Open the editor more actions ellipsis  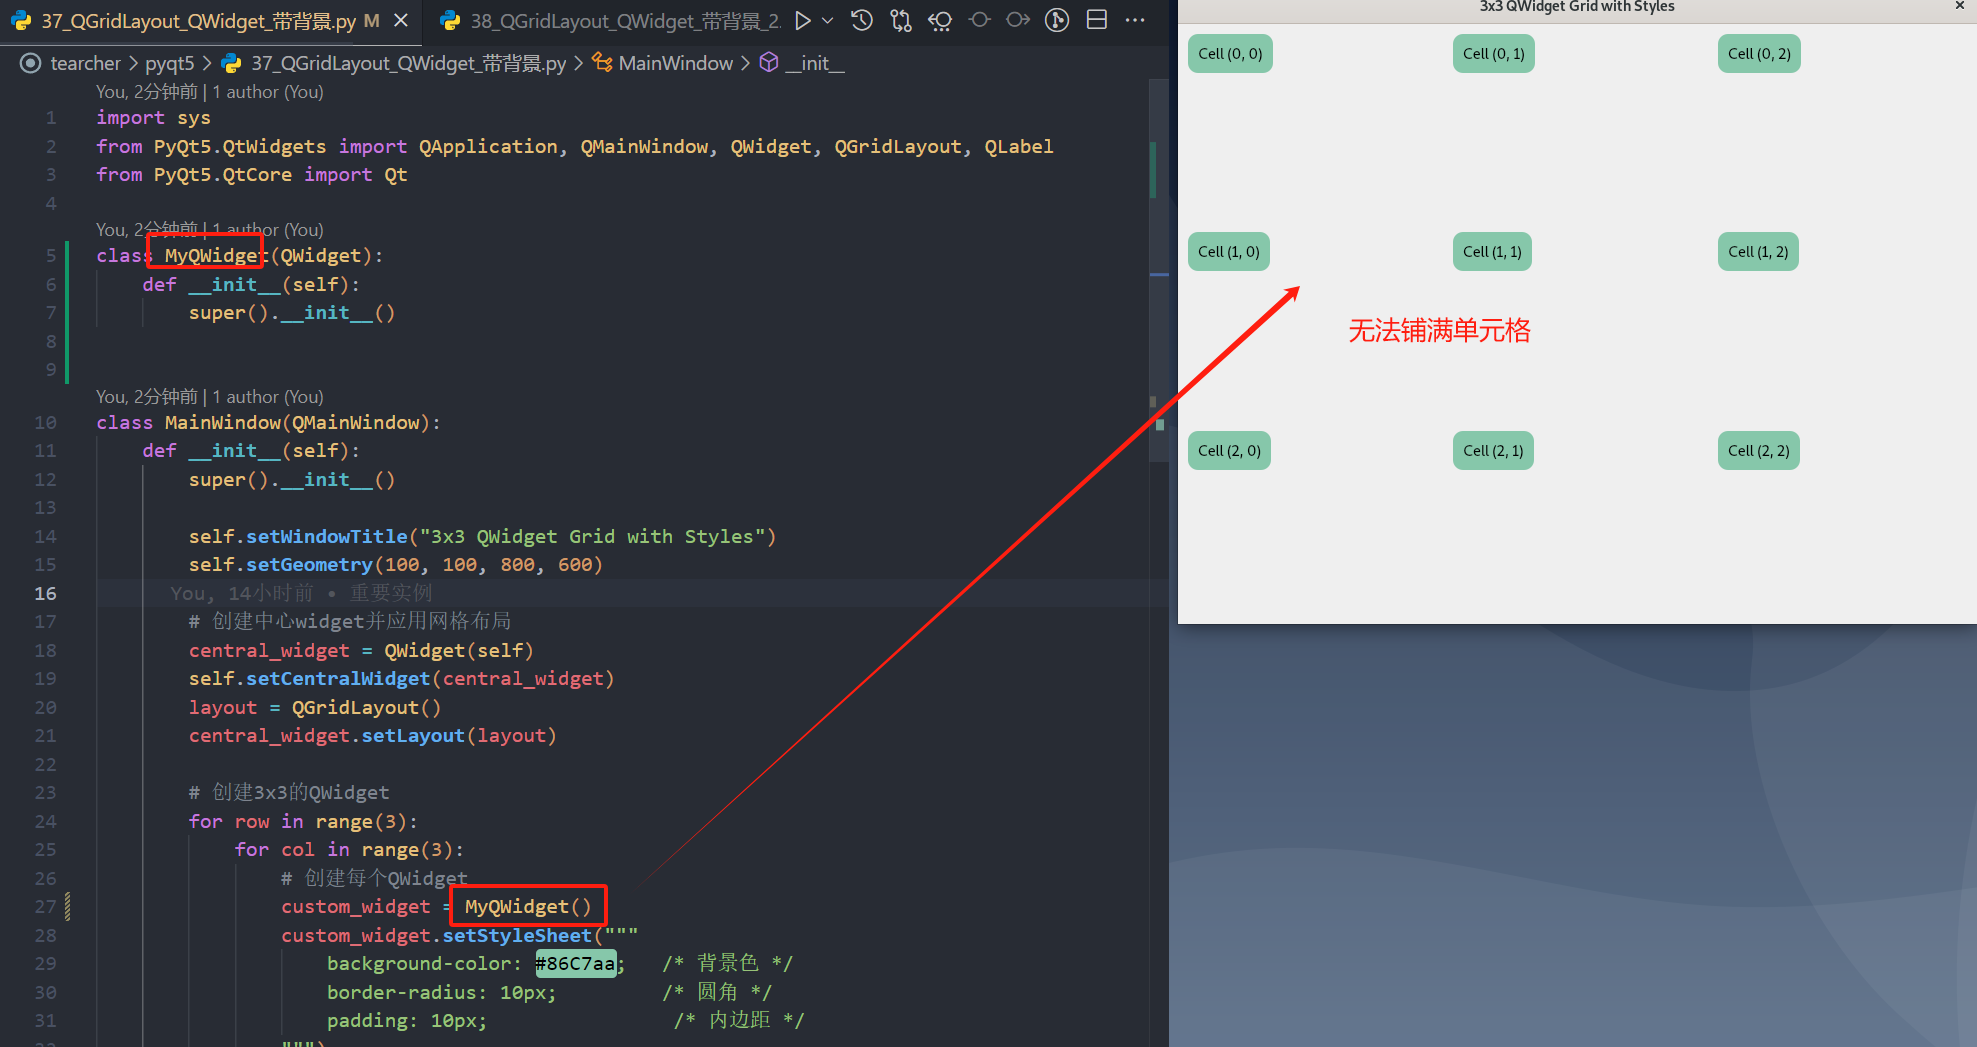(1135, 20)
